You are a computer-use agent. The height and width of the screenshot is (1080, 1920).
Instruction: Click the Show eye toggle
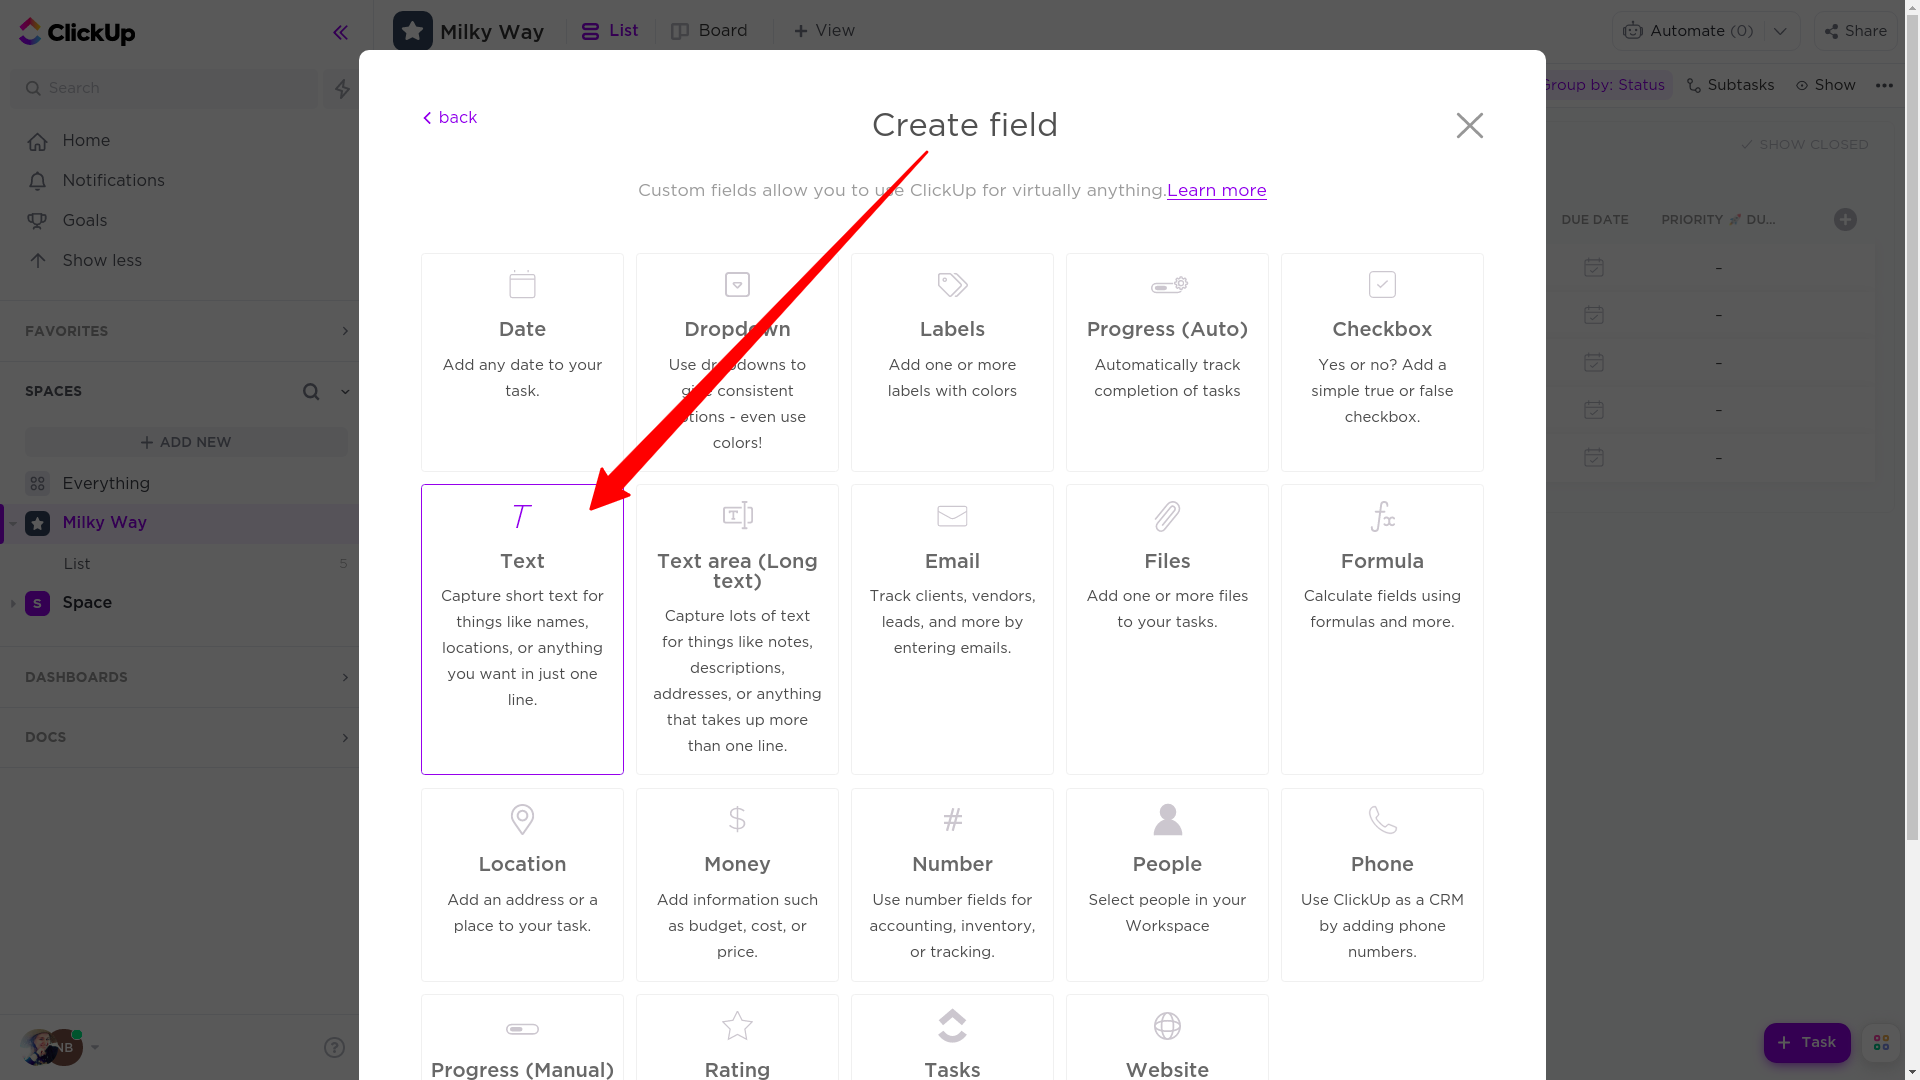(x=1825, y=85)
